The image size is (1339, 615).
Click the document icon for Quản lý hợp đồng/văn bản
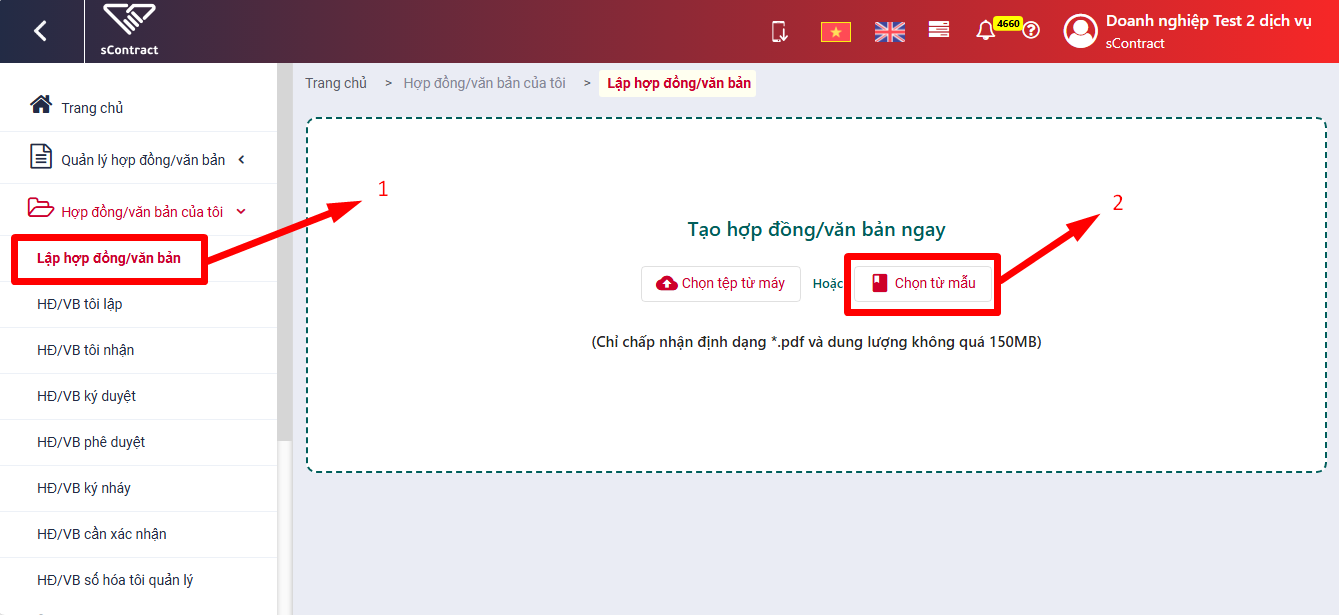click(41, 157)
